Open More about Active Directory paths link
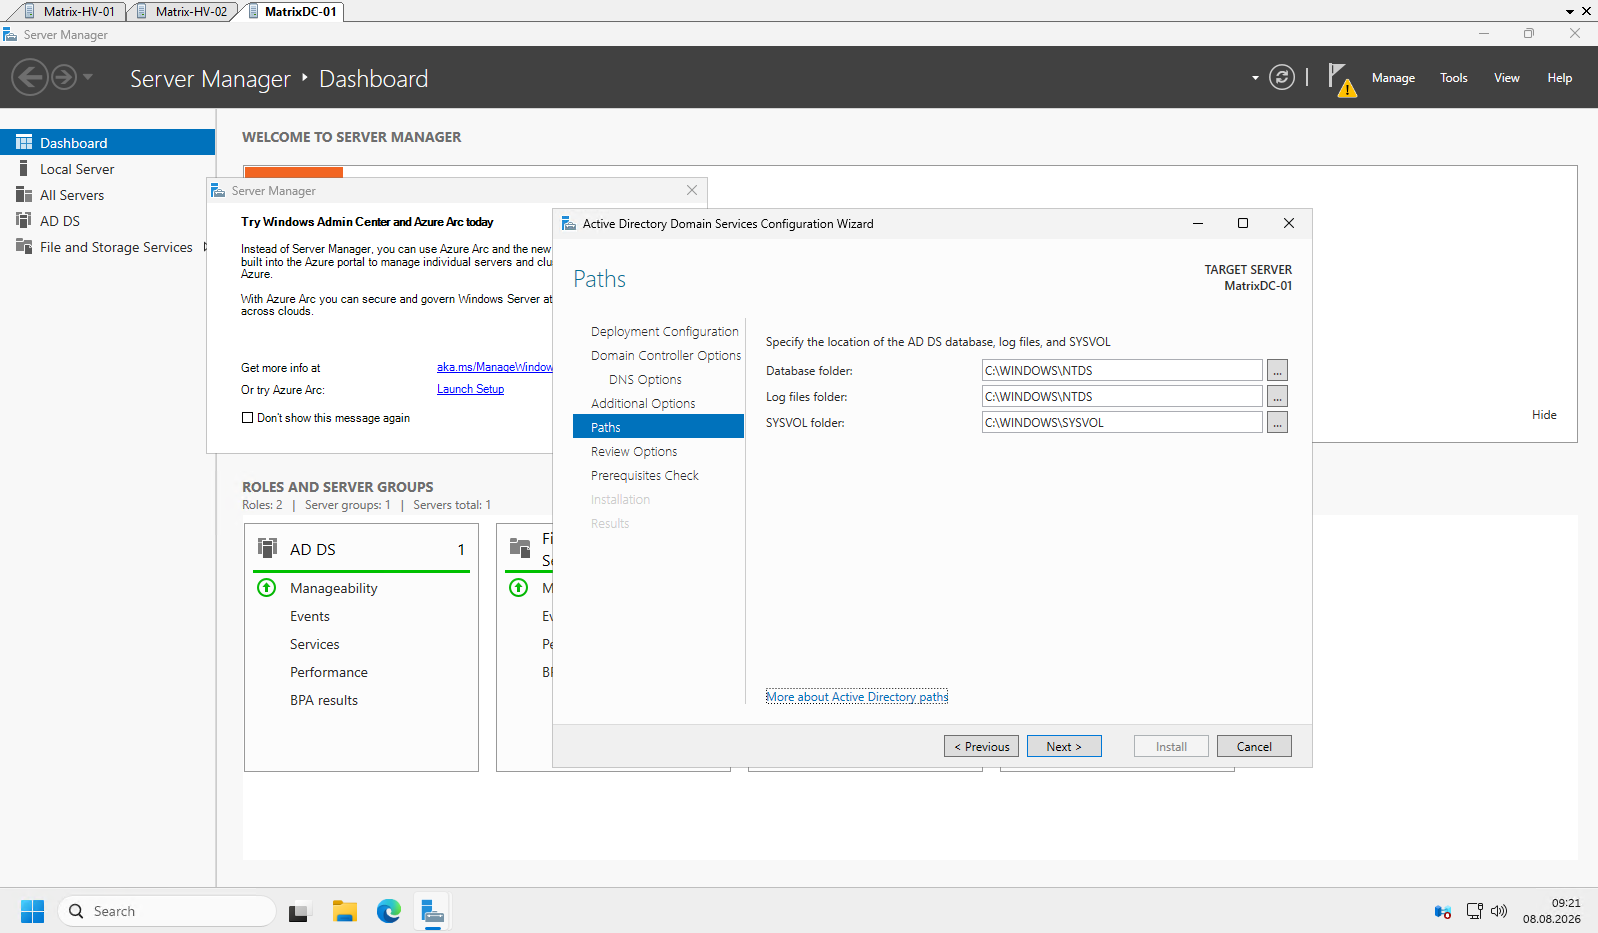The height and width of the screenshot is (933, 1598). (857, 697)
